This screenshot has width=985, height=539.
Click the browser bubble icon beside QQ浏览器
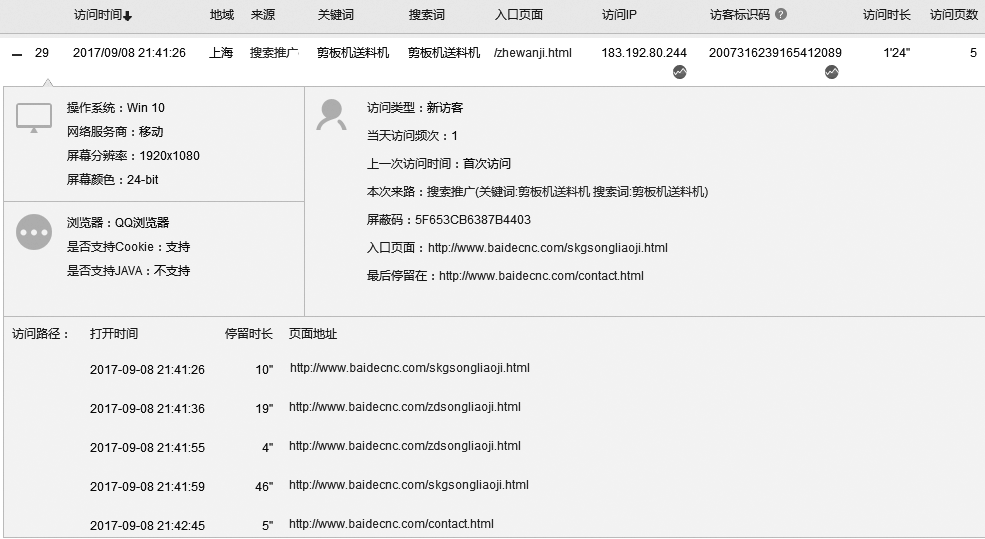(x=34, y=232)
